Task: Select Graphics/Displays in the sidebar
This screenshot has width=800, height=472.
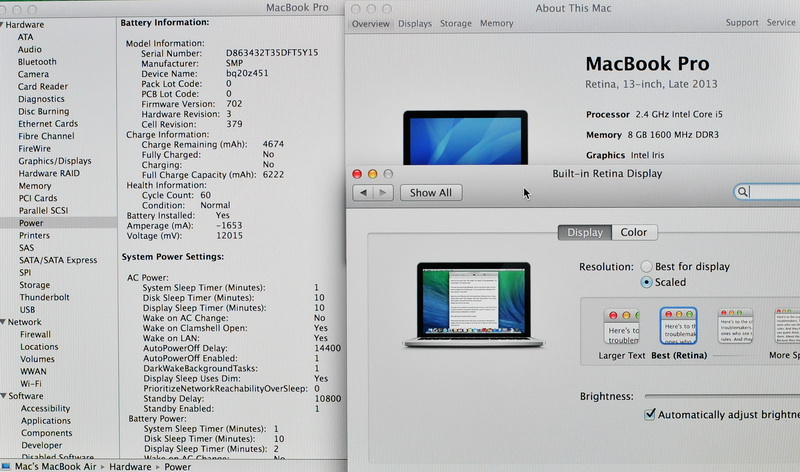Action: coord(55,161)
